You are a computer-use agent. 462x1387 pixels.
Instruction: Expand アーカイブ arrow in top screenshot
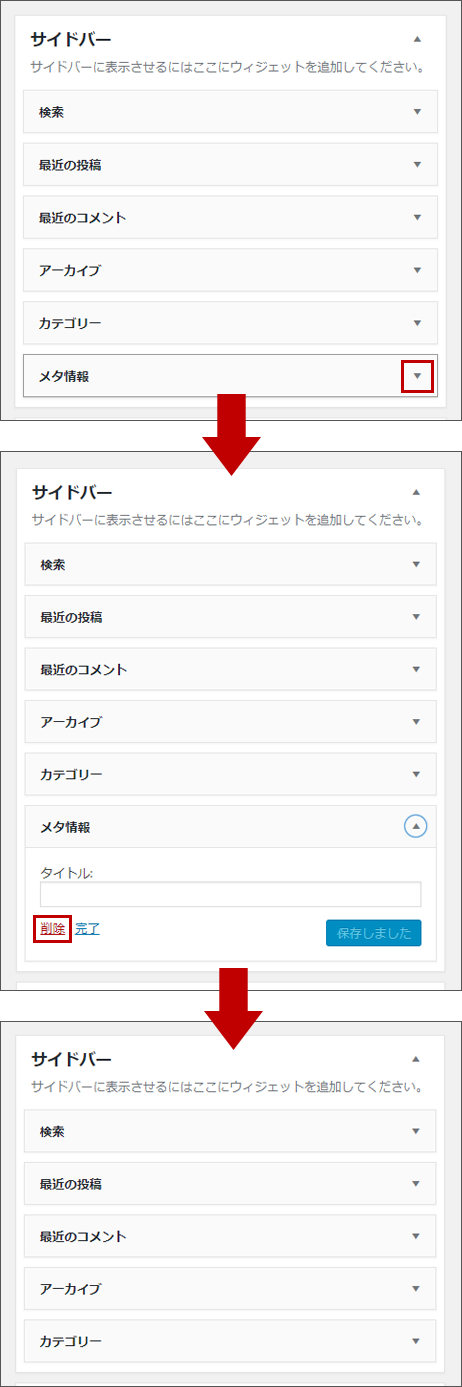click(417, 270)
